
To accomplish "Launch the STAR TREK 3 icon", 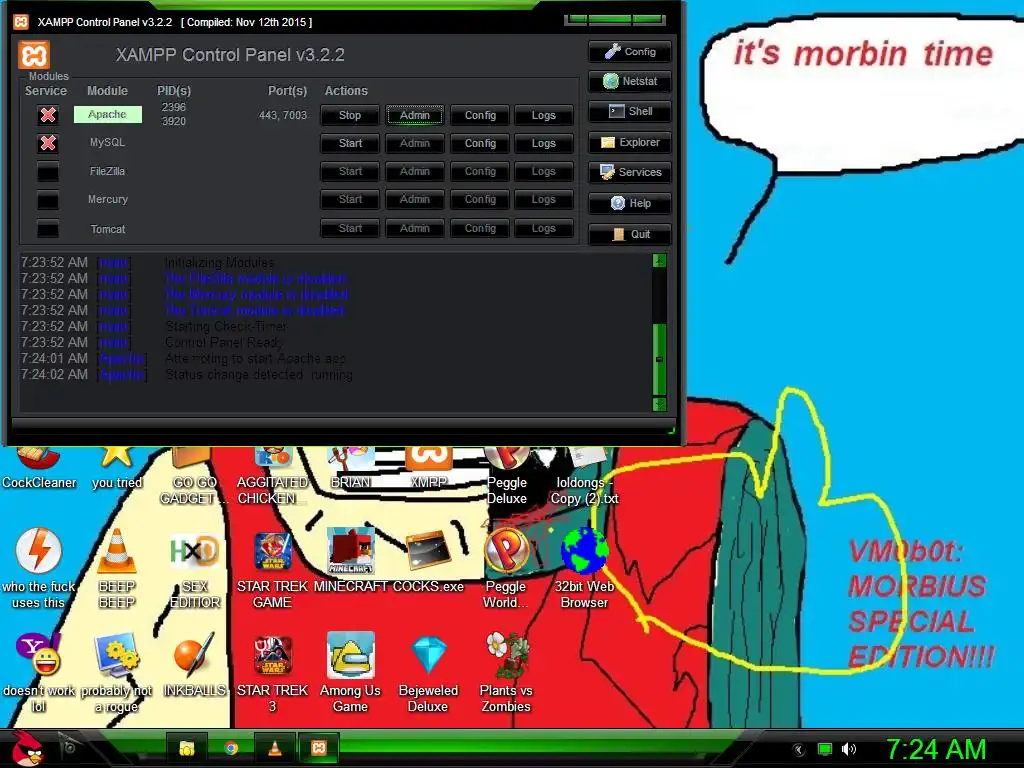I will [x=272, y=673].
